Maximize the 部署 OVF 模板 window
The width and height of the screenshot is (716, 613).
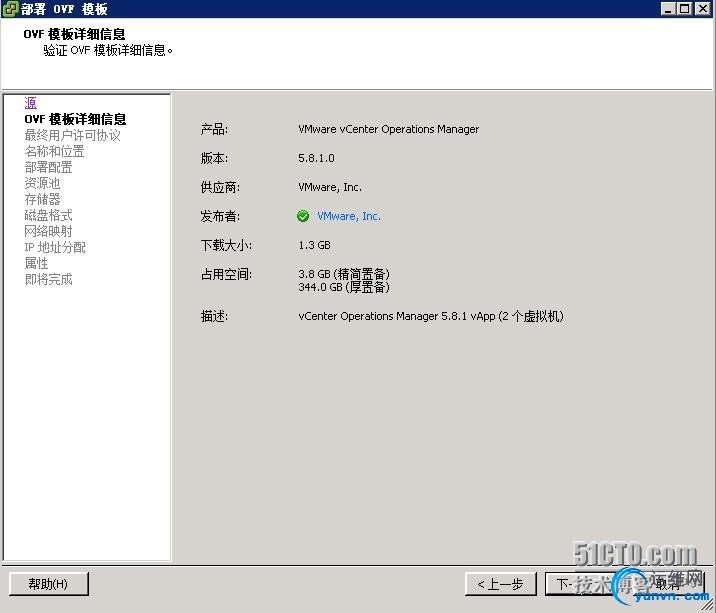click(x=684, y=8)
